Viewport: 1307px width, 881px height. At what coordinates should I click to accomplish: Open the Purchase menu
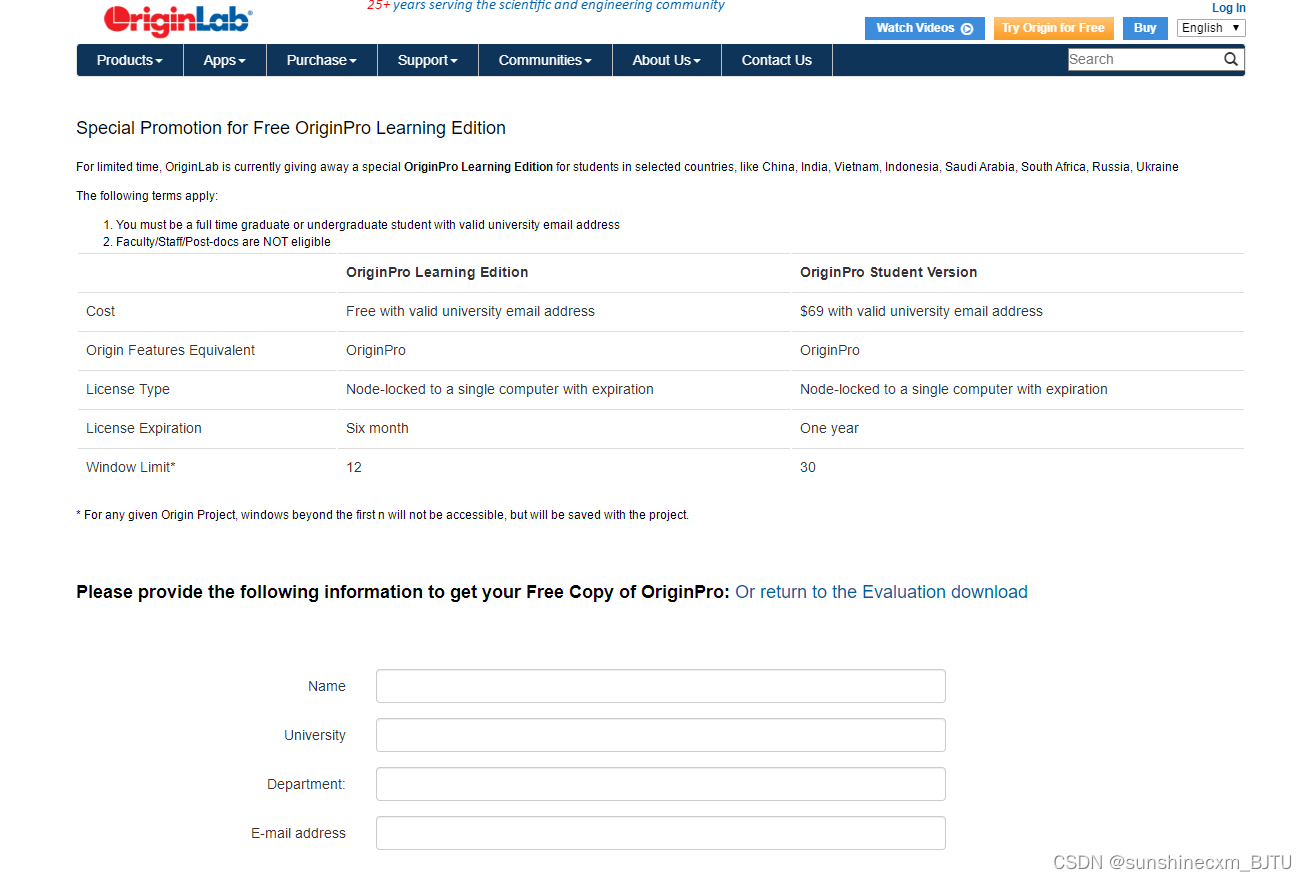(x=322, y=60)
